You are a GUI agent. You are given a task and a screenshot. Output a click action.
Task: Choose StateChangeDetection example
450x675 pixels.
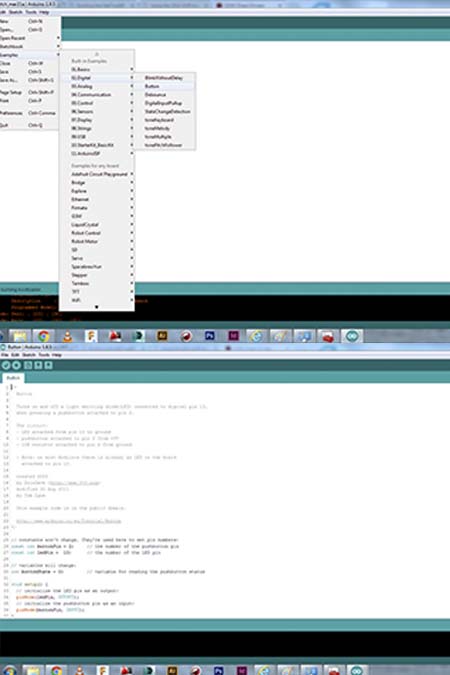coord(165,111)
